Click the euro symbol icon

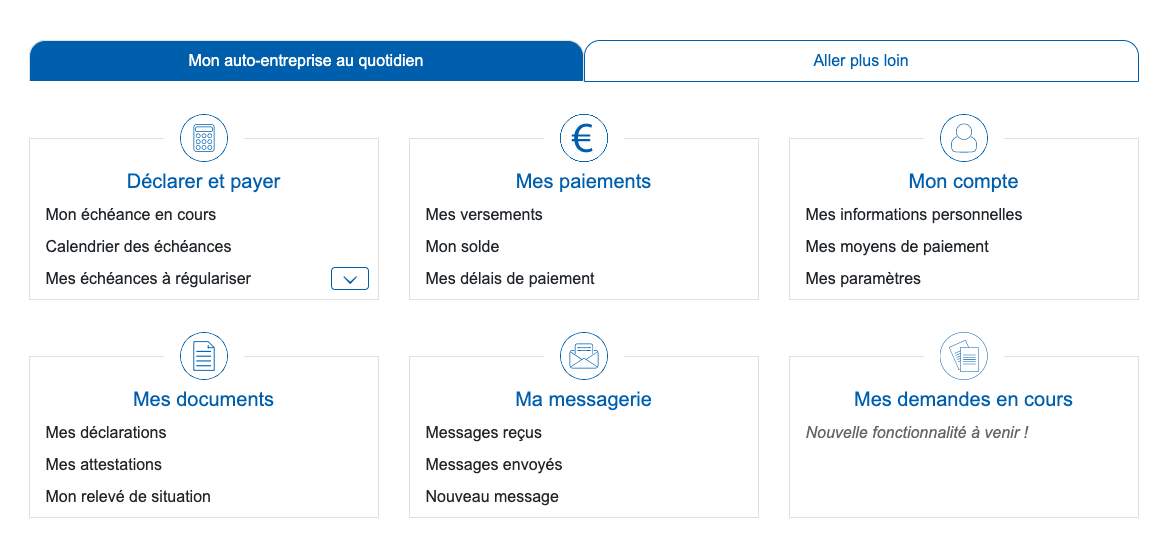pyautogui.click(x=584, y=138)
